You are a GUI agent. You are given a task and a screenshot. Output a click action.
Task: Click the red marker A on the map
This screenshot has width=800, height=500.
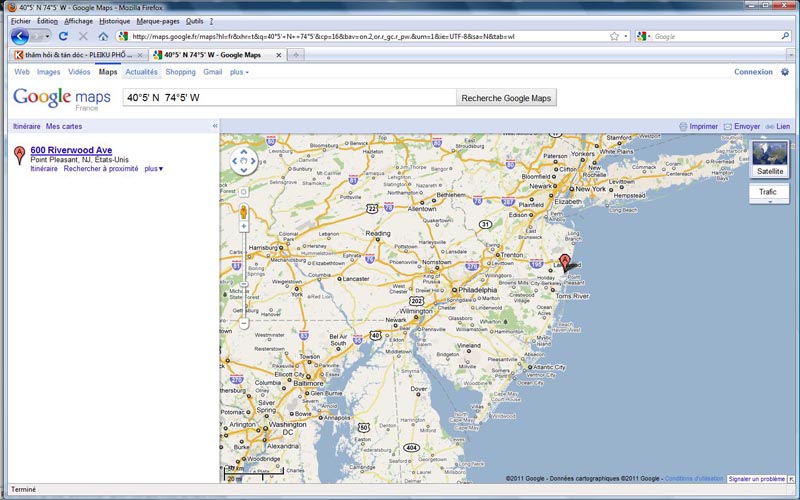tap(564, 262)
